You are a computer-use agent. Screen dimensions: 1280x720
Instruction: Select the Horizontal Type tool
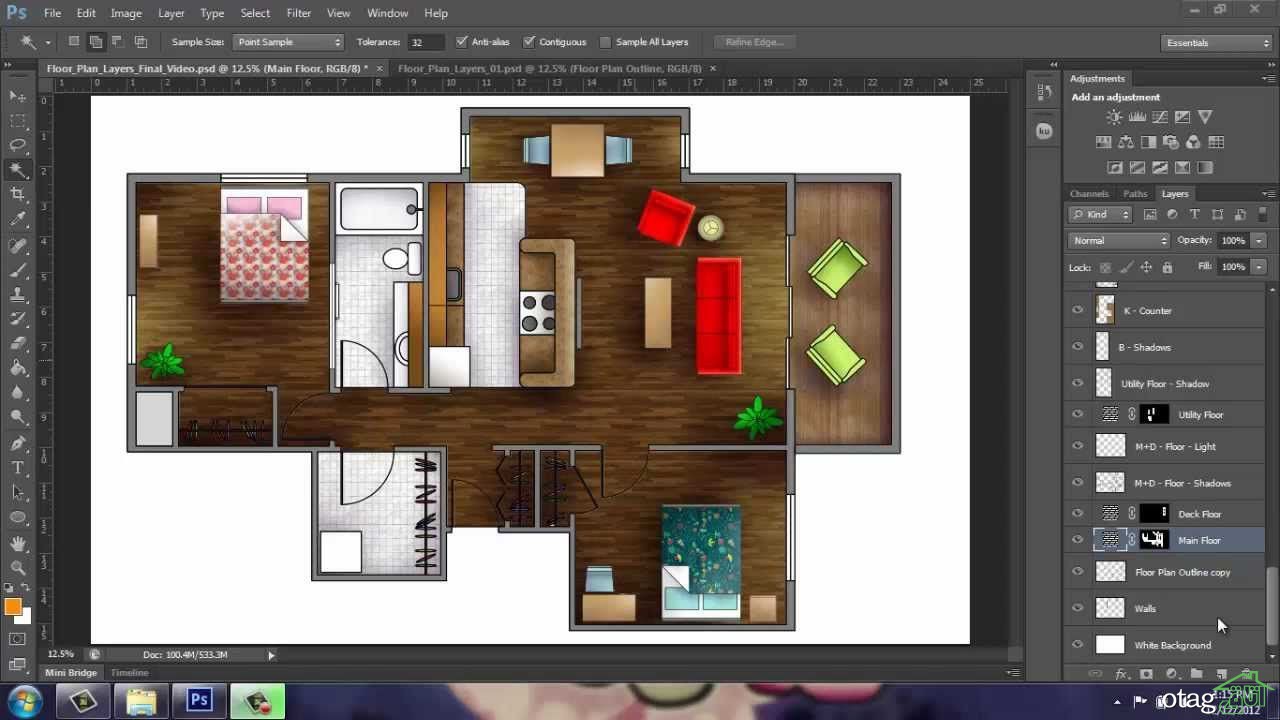click(18, 468)
